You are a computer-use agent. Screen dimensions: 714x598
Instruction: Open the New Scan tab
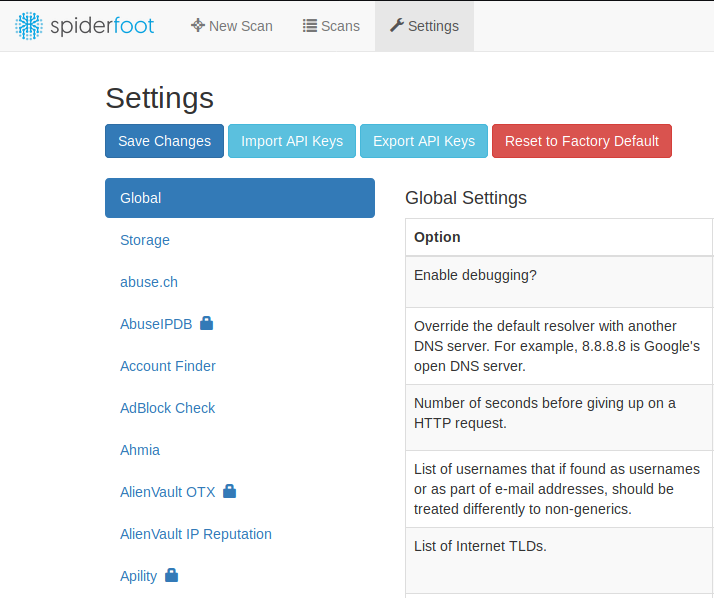pos(232,26)
